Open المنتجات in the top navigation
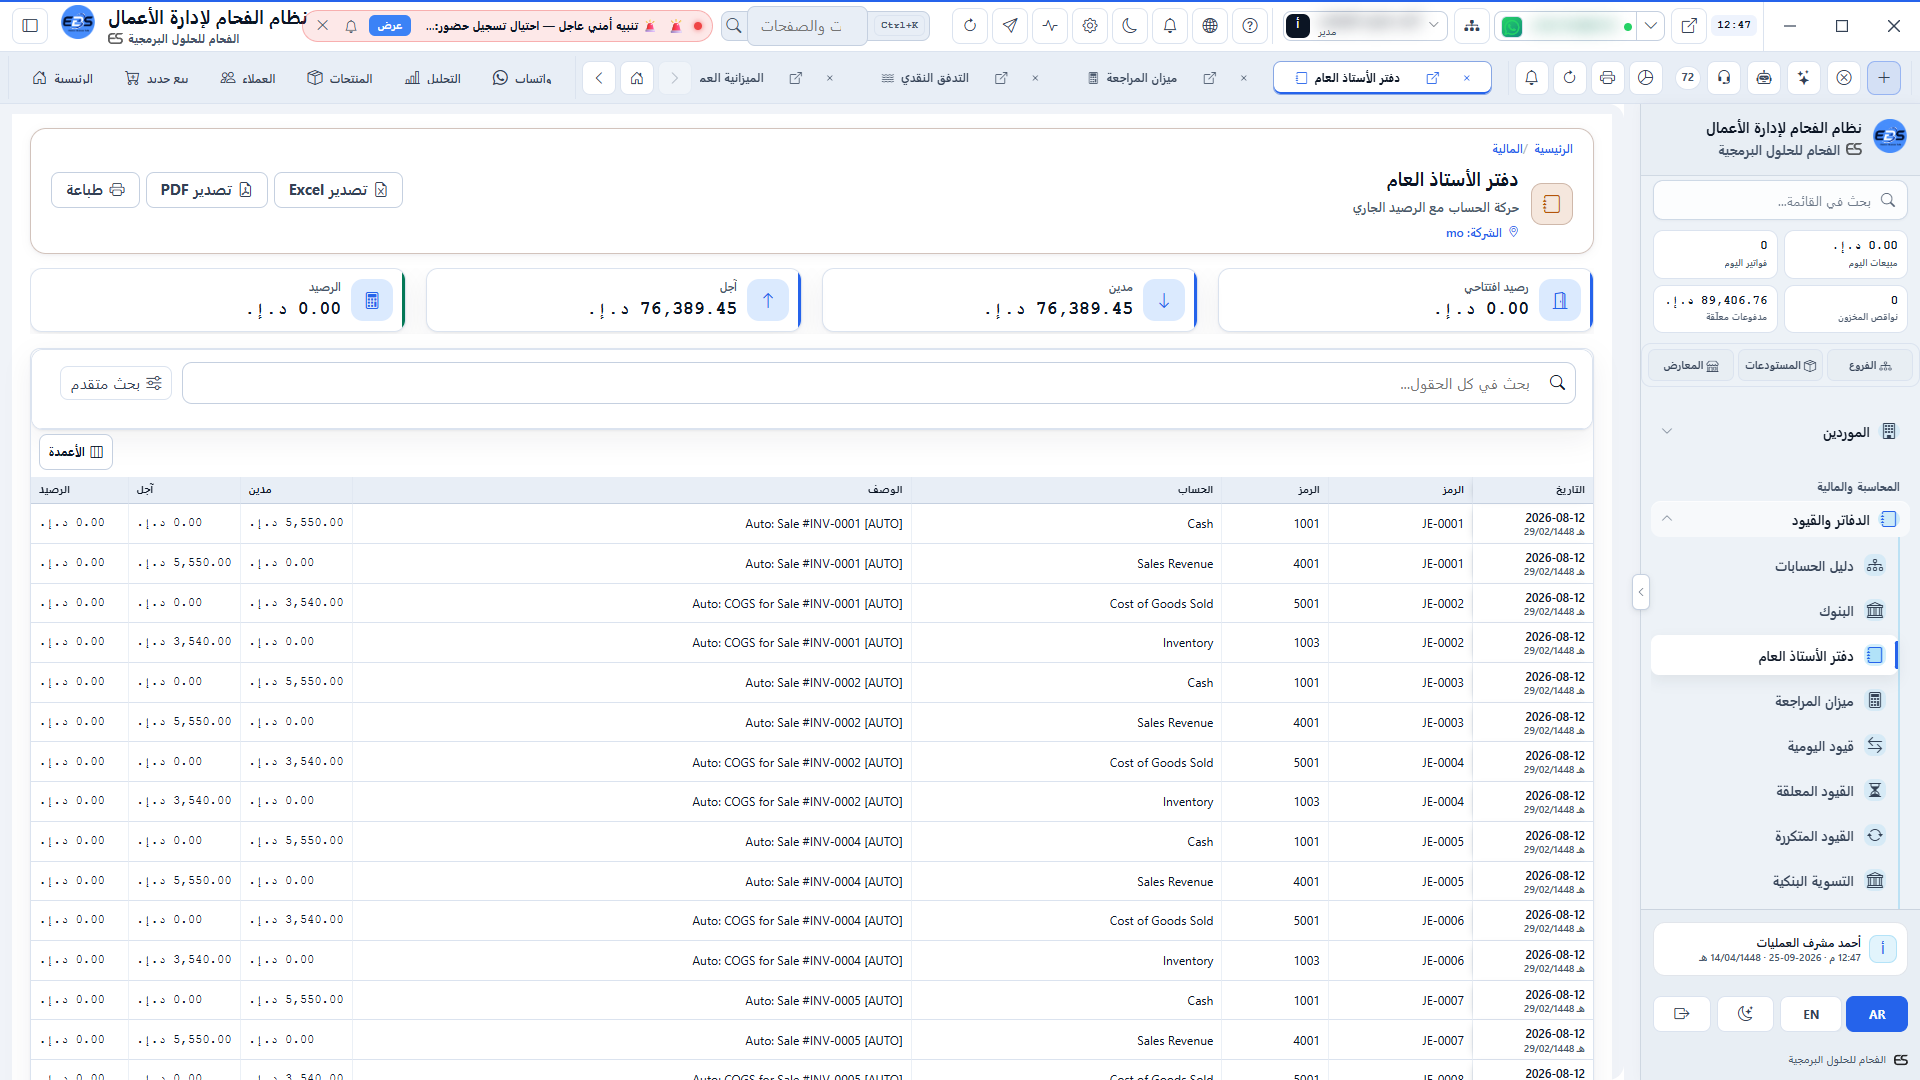The width and height of the screenshot is (1920, 1080). point(340,78)
